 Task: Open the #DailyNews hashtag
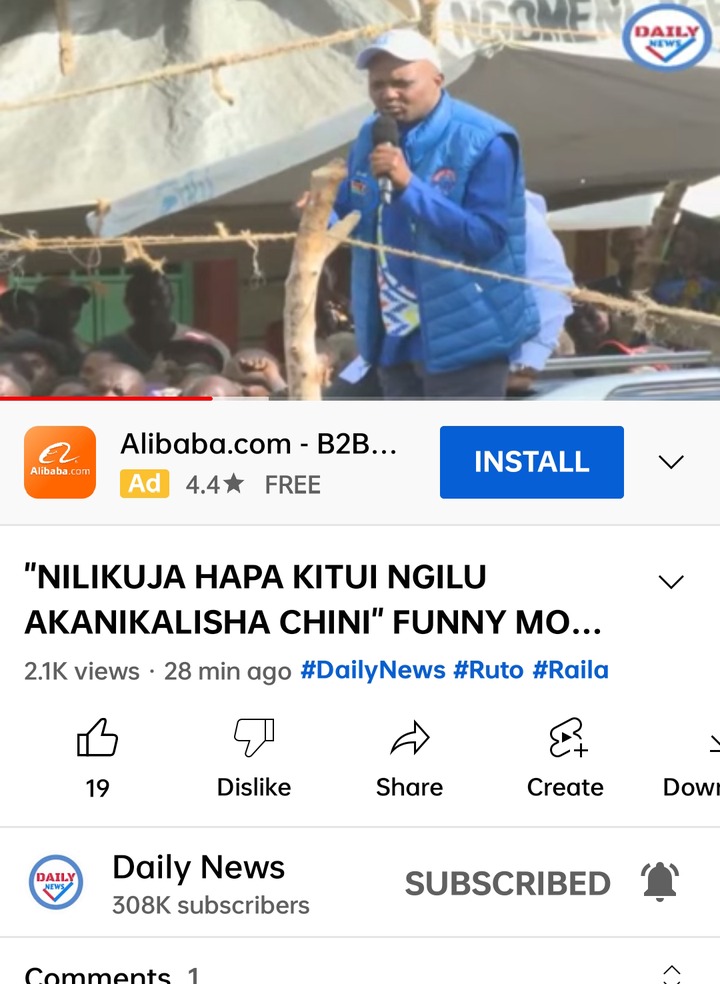tap(373, 670)
